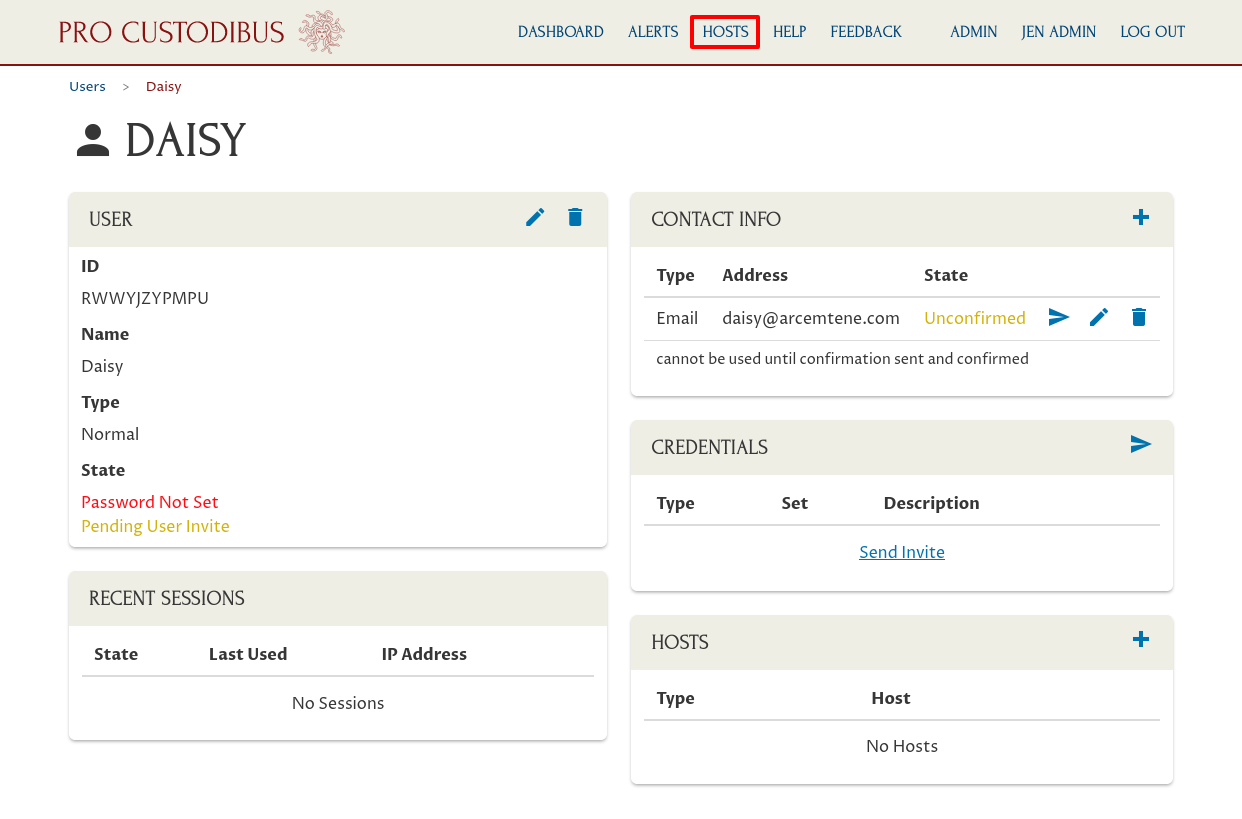Open the Admin section
This screenshot has height=819, width=1242.
[974, 32]
